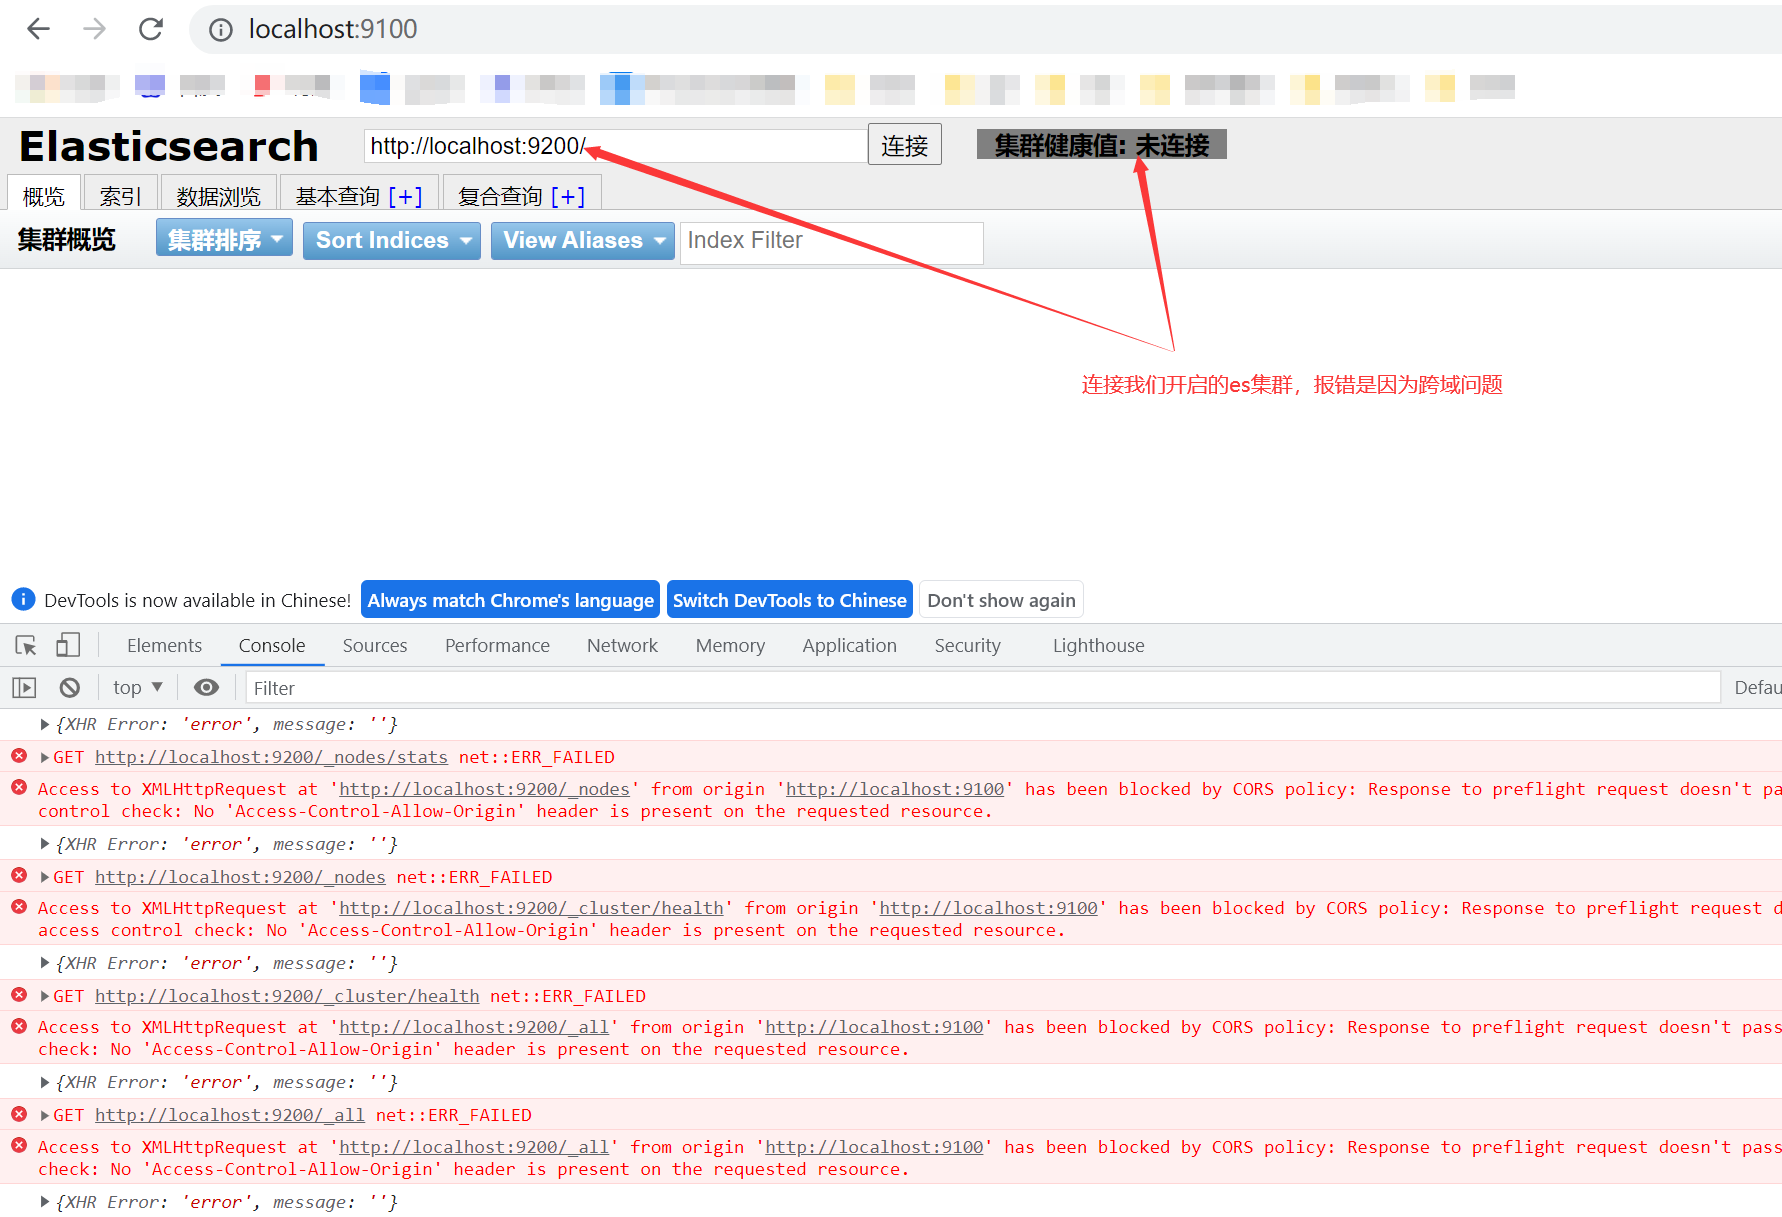Open the Elements panel tab
Image resolution: width=1782 pixels, height=1217 pixels.
[164, 645]
